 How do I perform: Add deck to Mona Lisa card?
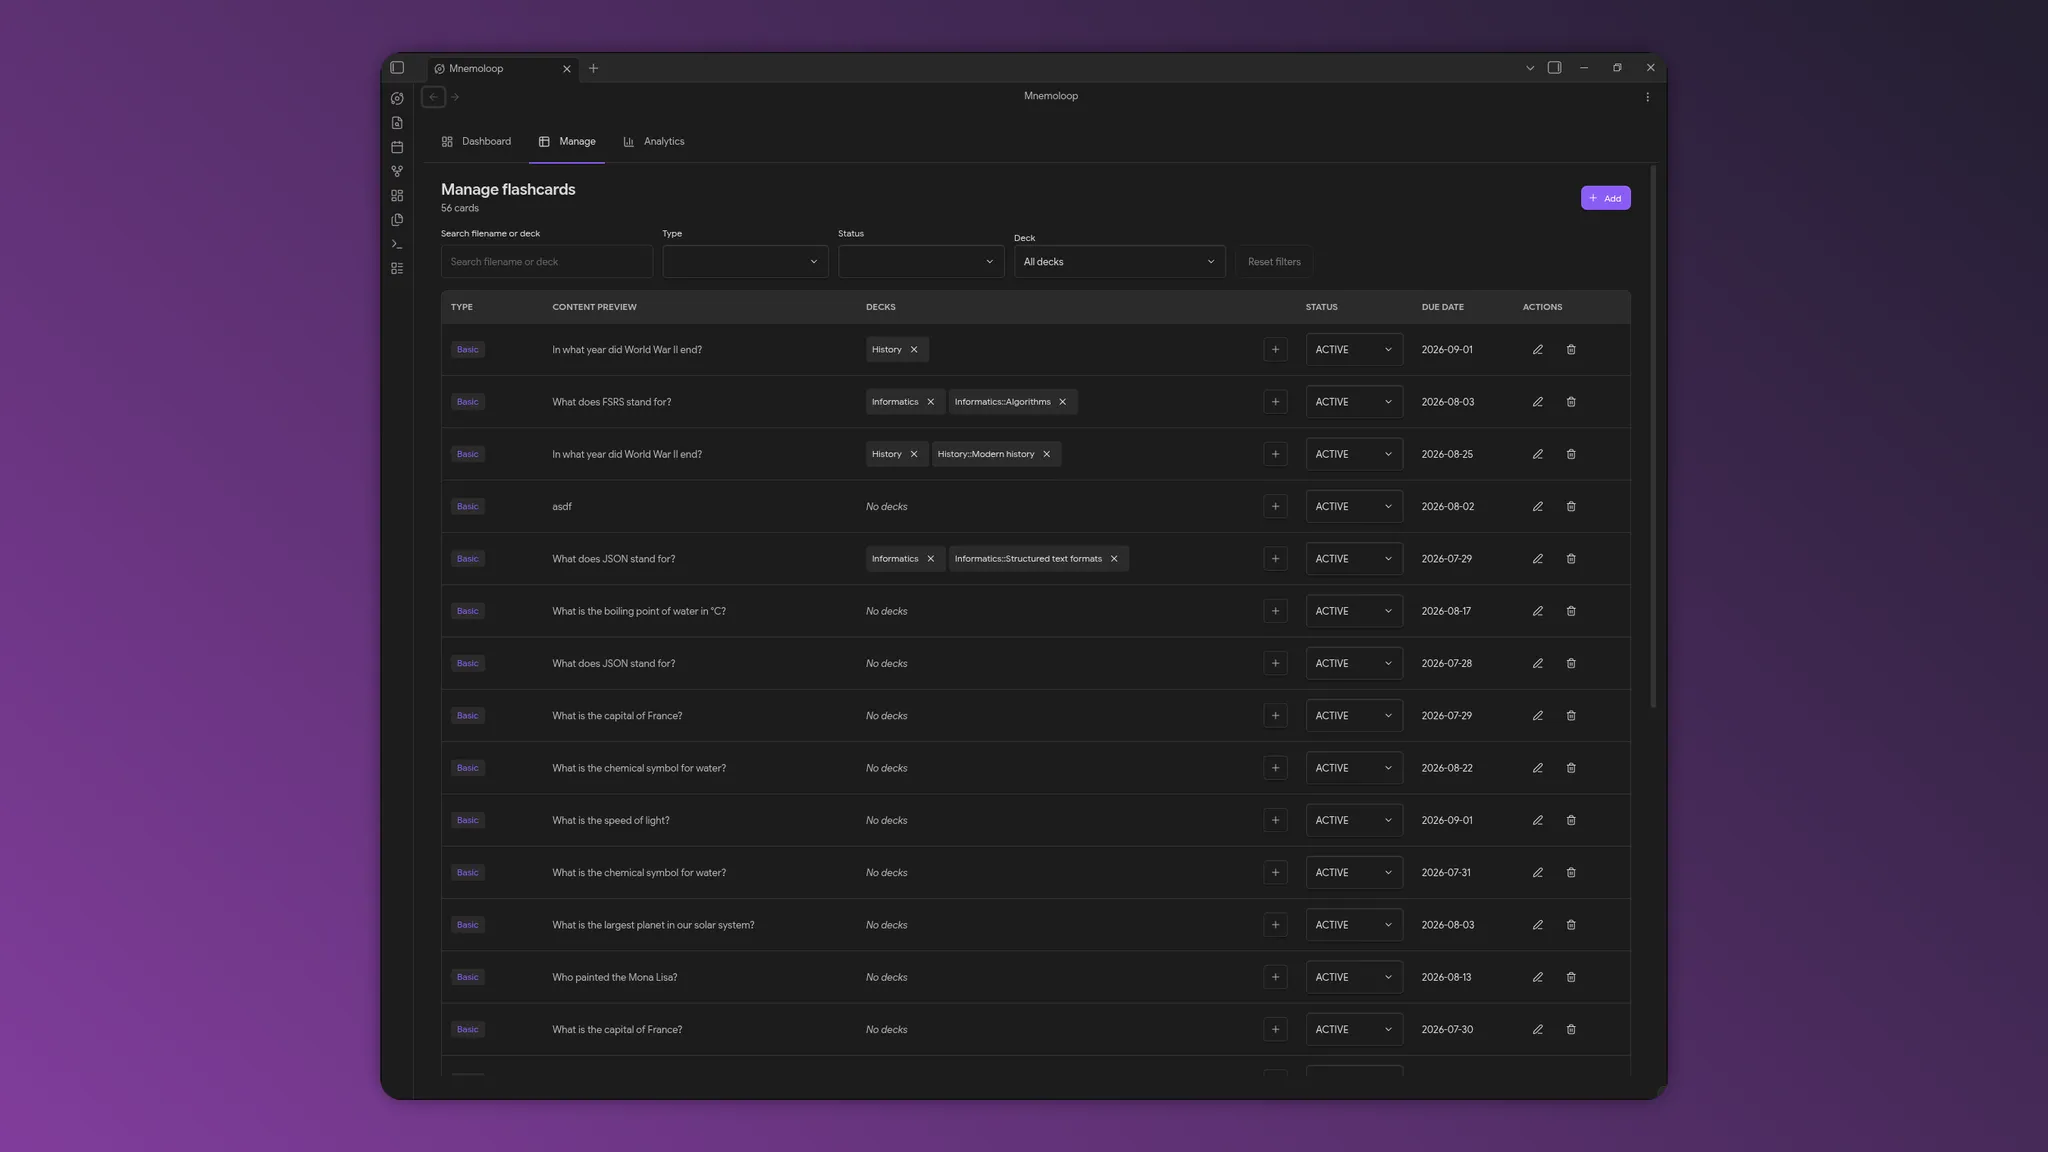pos(1275,977)
